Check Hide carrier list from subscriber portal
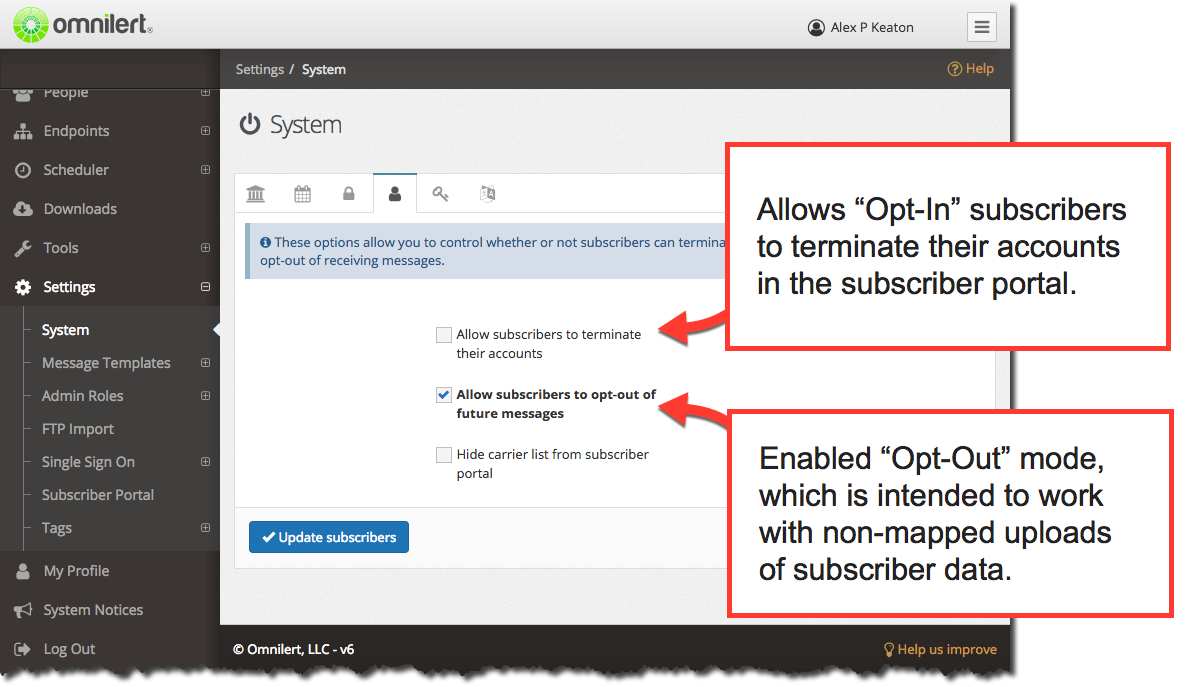Viewport: 1200px width, 687px height. [444, 455]
